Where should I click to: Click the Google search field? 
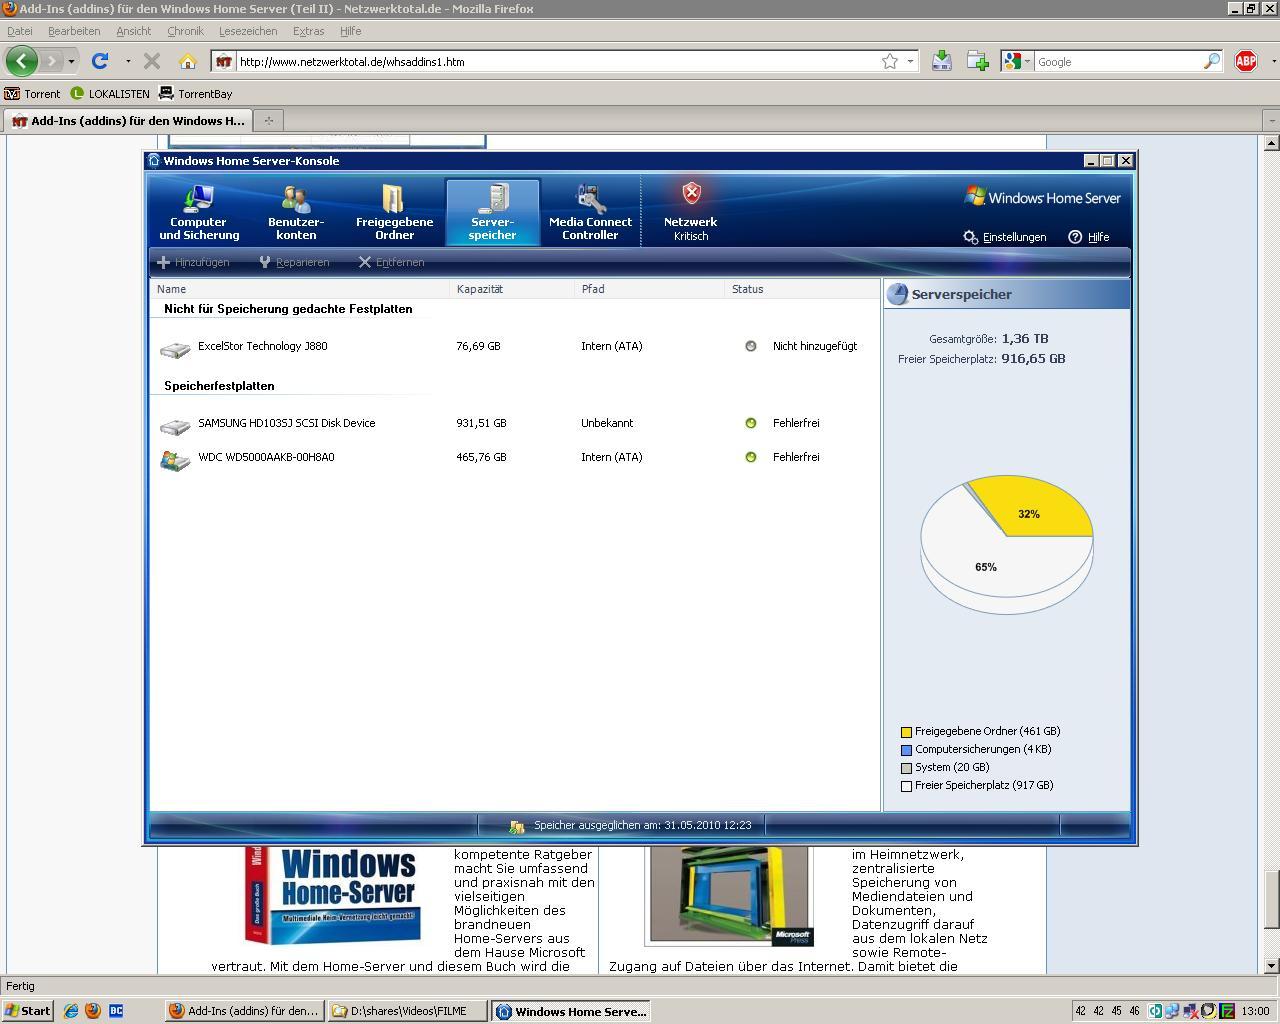(x=1116, y=62)
